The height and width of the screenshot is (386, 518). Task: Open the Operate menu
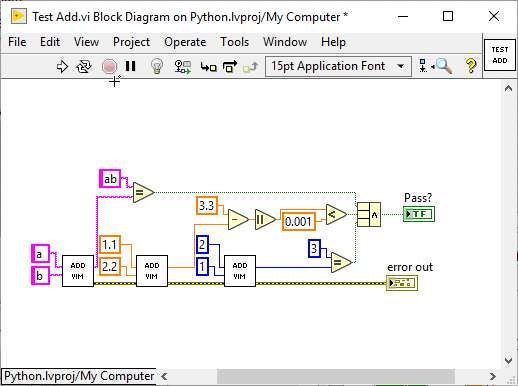185,42
